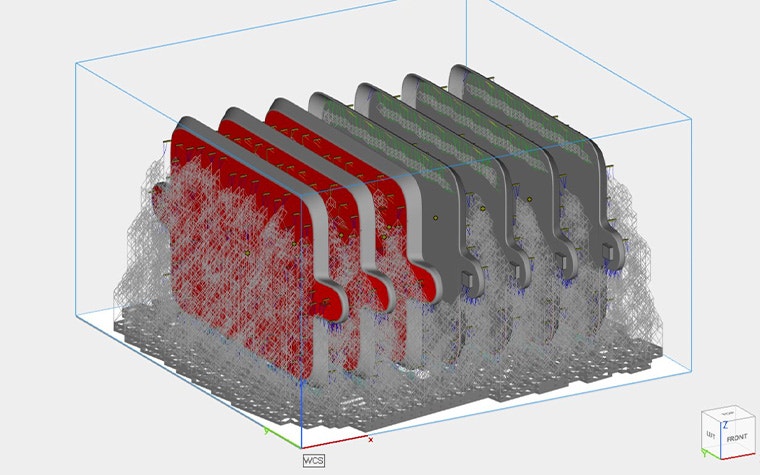
Task: Select the LEFT face of the view cube
Action: [x=711, y=437]
